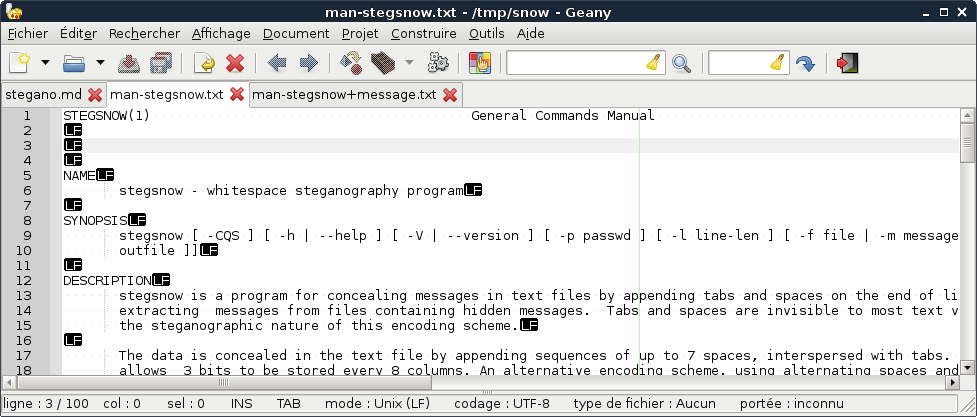The width and height of the screenshot is (977, 417).
Task: Switch to the stegano.md tab
Action: coord(43,95)
